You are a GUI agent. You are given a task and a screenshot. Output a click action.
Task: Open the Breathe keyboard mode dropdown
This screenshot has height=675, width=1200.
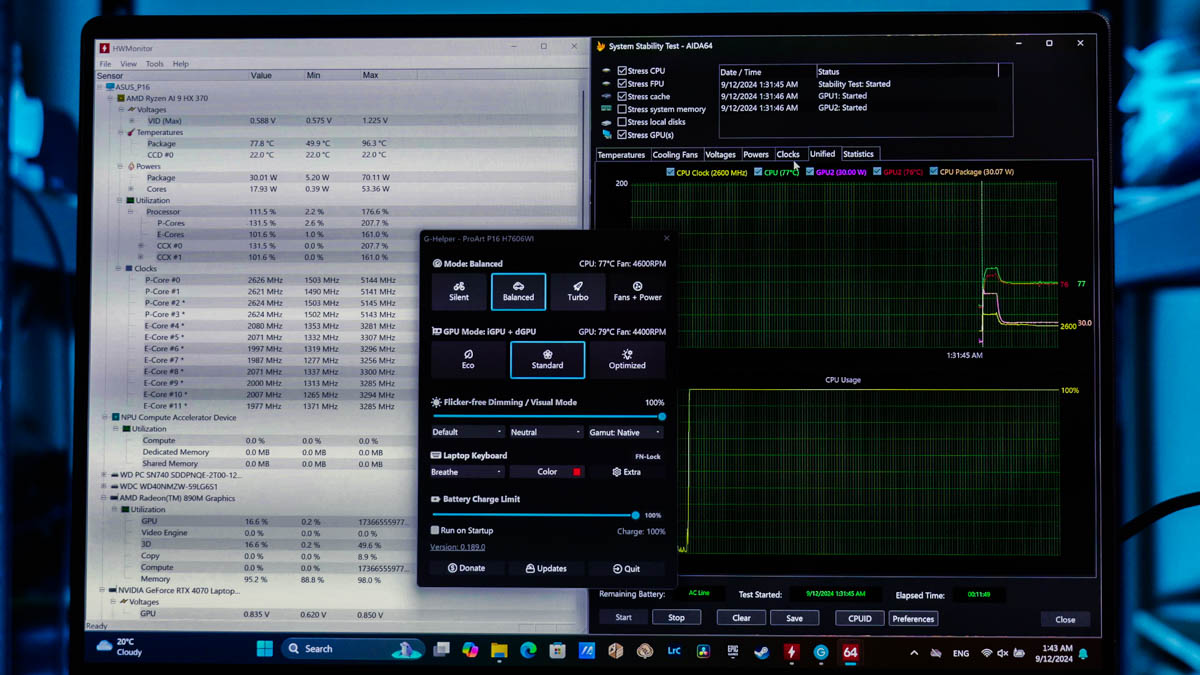pos(467,472)
